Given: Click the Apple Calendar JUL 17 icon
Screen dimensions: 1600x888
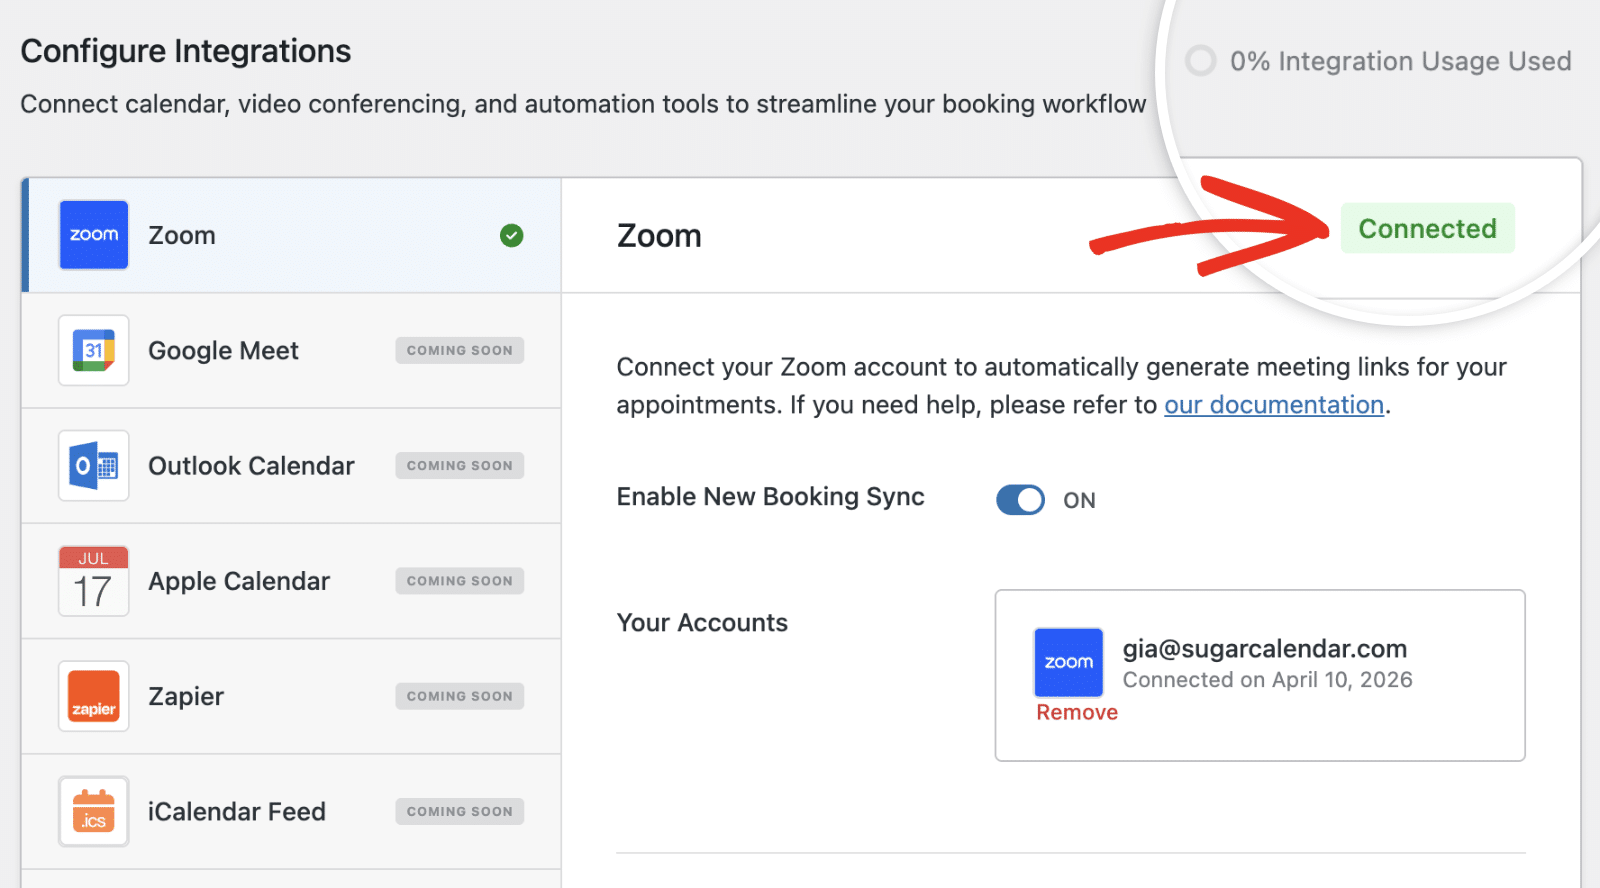Looking at the screenshot, I should (94, 581).
